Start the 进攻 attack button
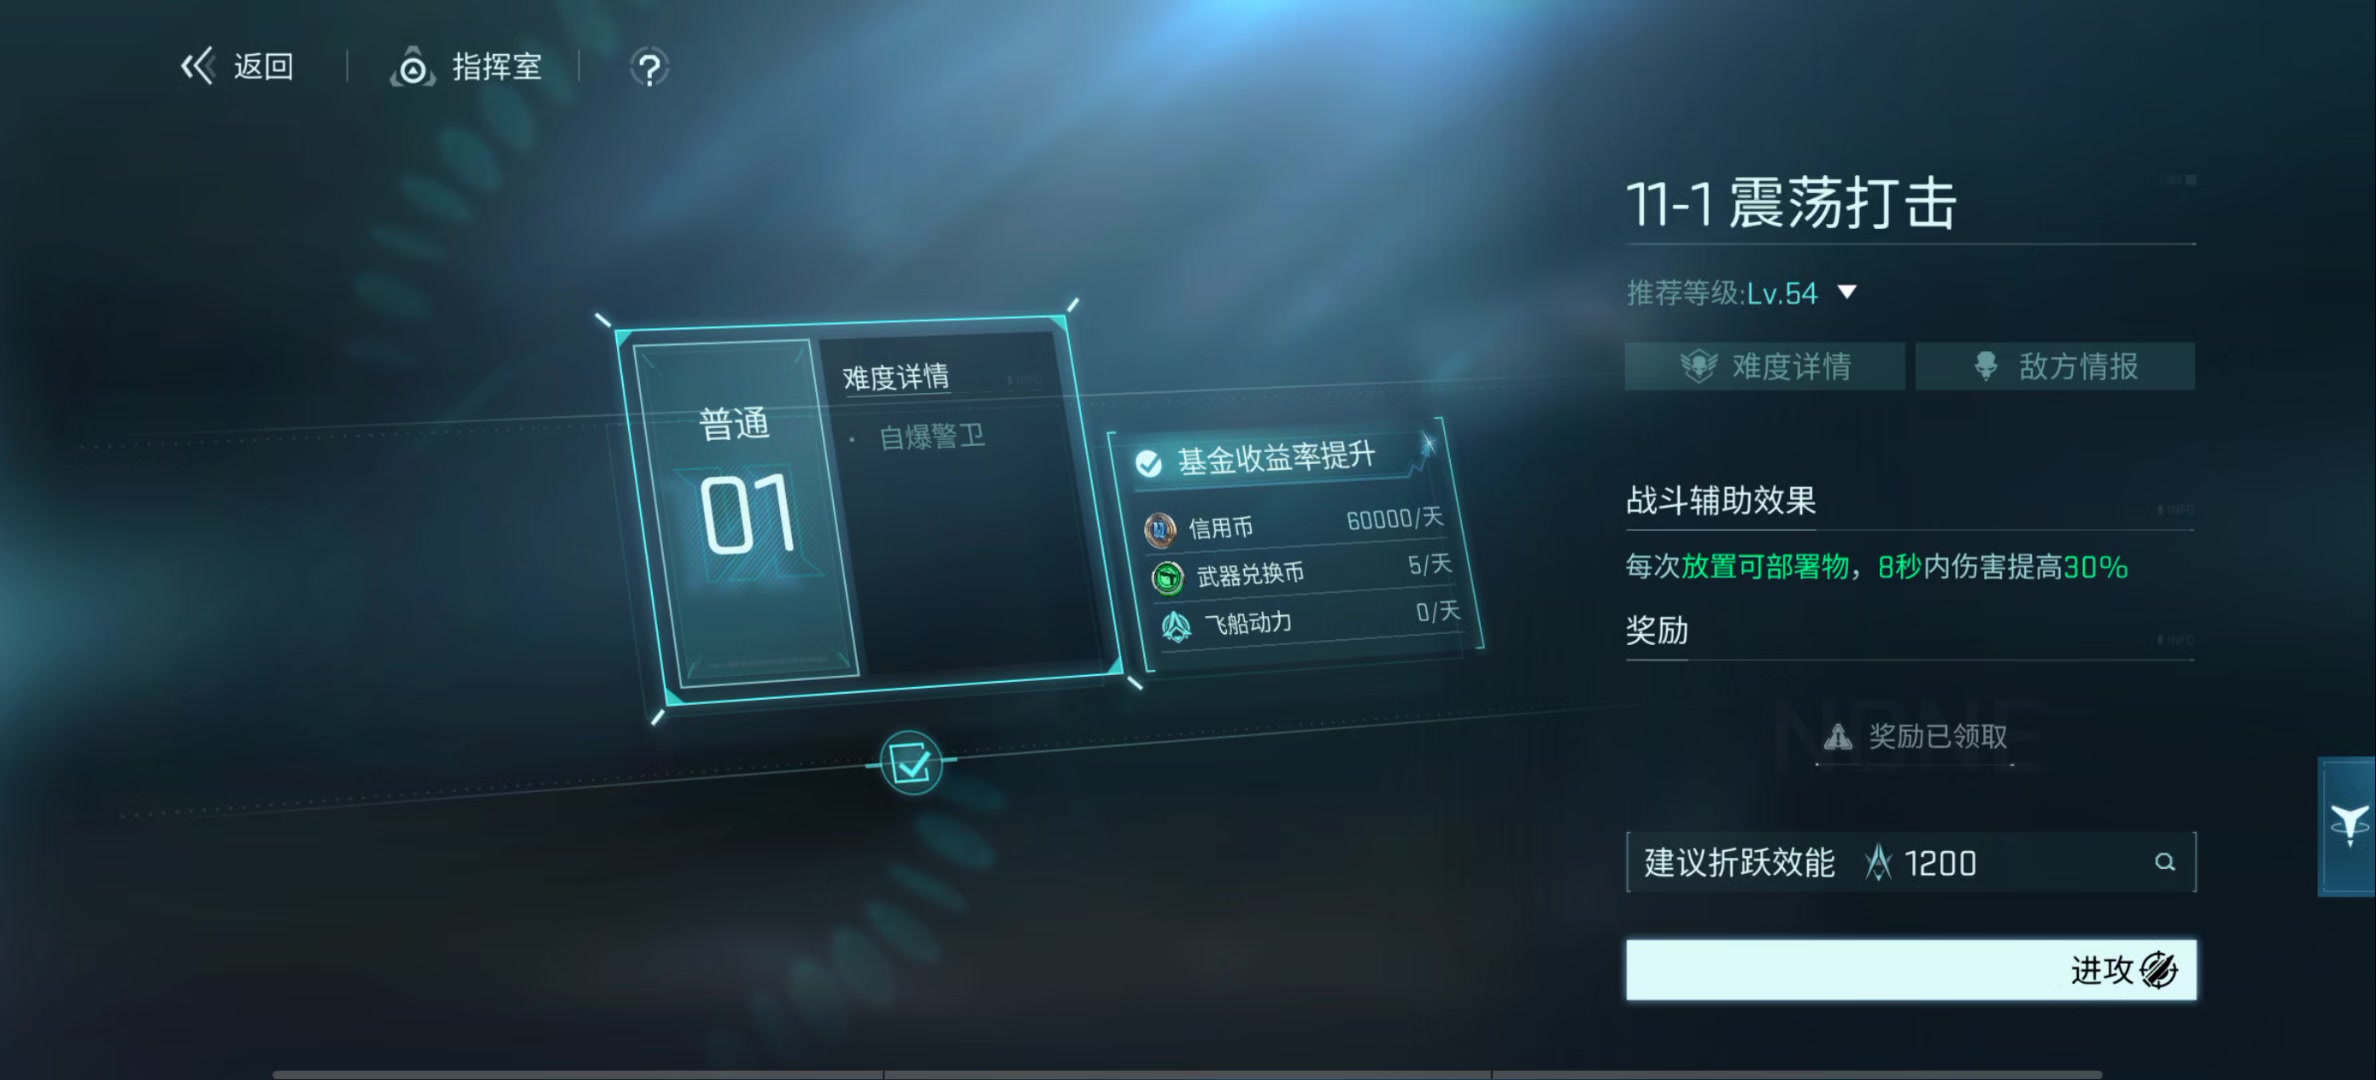Image resolution: width=2376 pixels, height=1080 pixels. coord(1911,969)
